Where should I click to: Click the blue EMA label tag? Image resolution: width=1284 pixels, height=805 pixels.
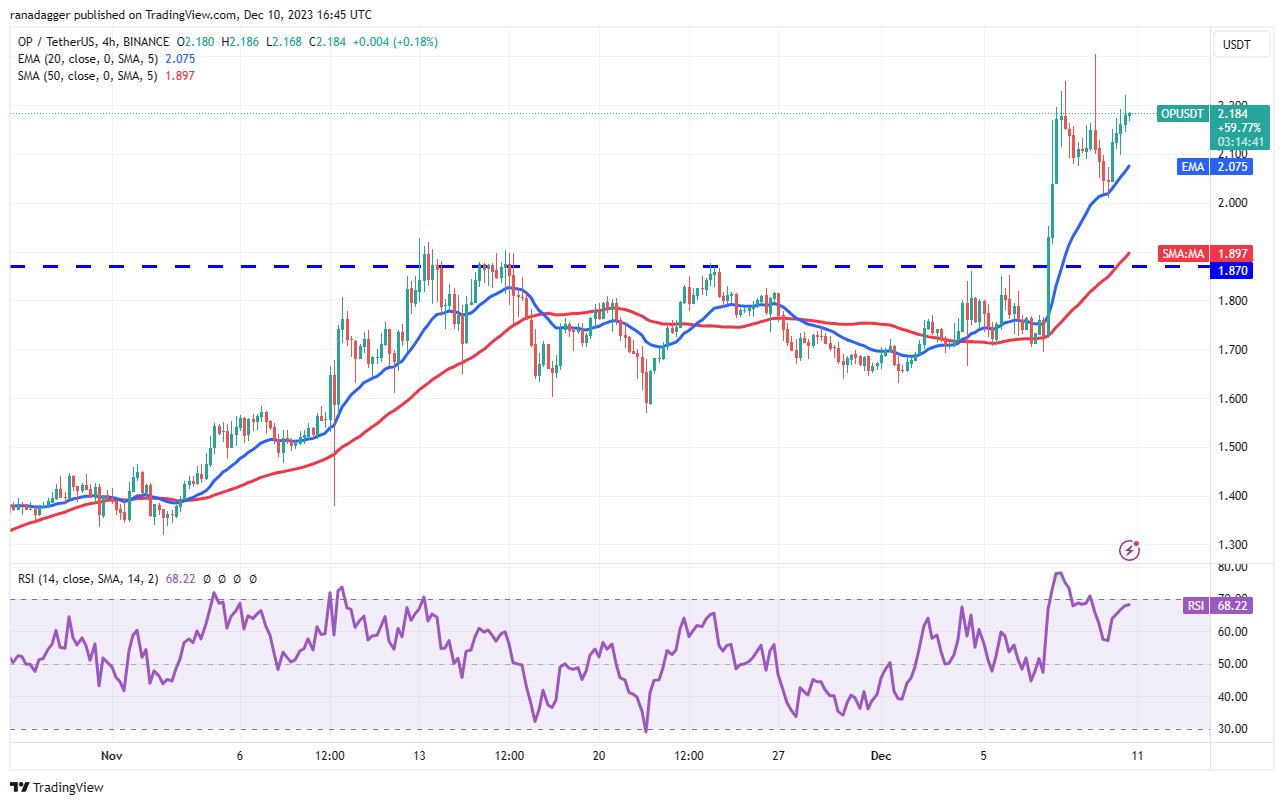tap(1192, 167)
